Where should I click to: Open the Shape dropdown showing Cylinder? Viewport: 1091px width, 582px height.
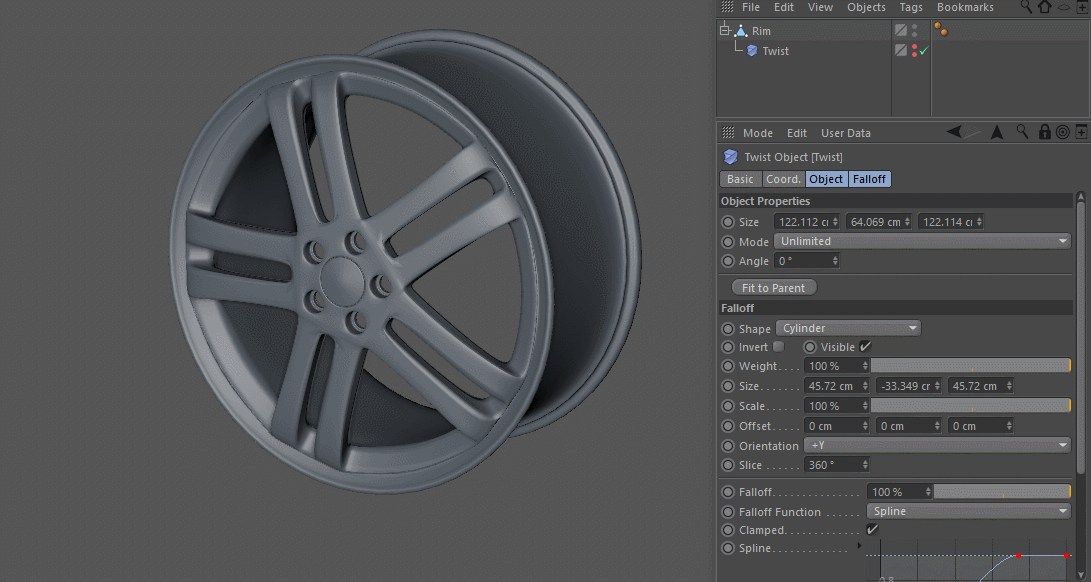[x=848, y=328]
